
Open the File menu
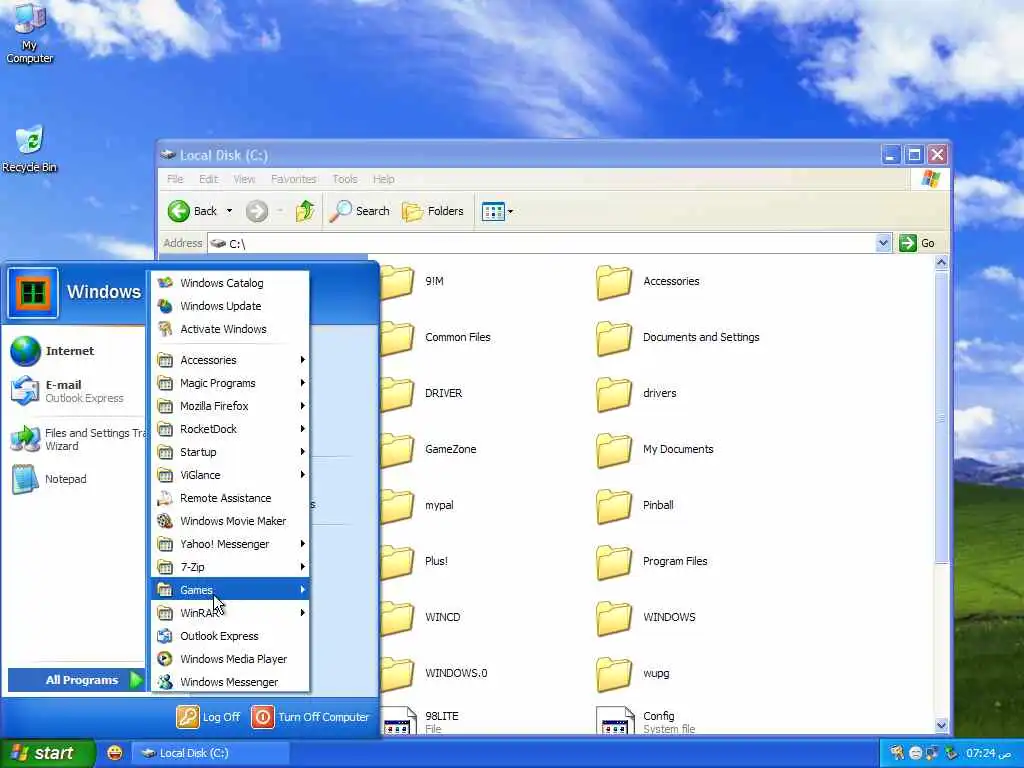tap(175, 179)
